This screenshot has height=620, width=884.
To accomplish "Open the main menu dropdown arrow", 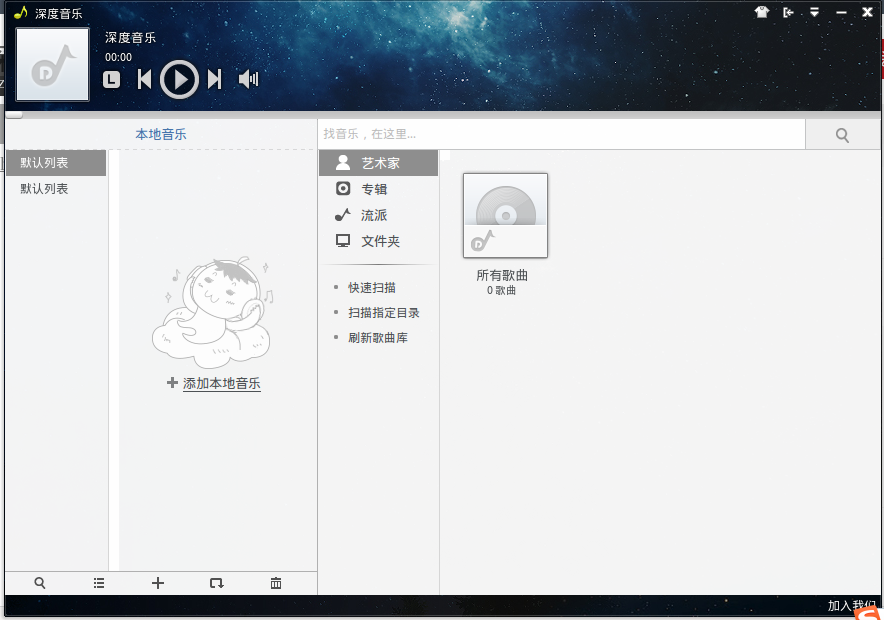I will (x=814, y=12).
